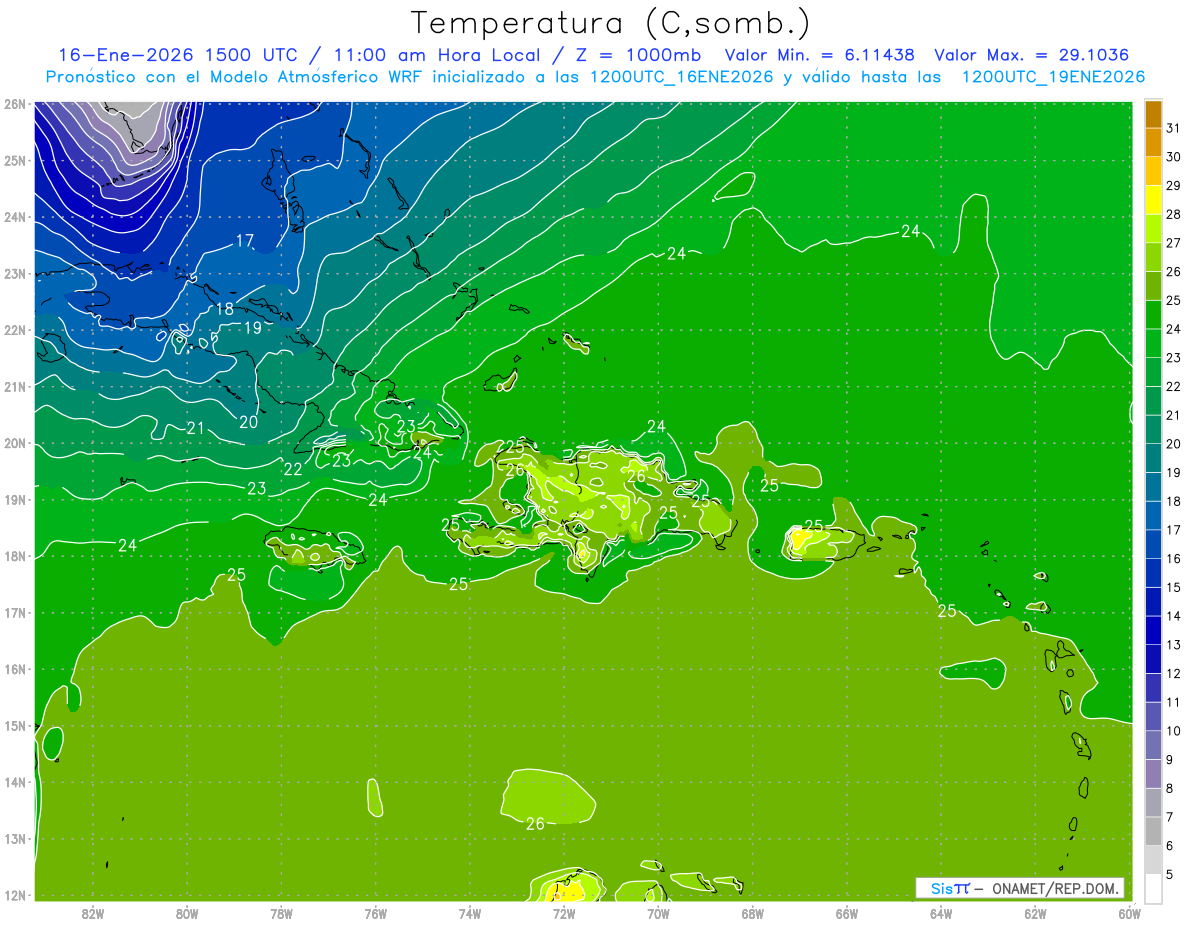Image resolution: width=1200 pixels, height=927 pixels.
Task: Click the legend scale value "28"
Action: click(1174, 214)
